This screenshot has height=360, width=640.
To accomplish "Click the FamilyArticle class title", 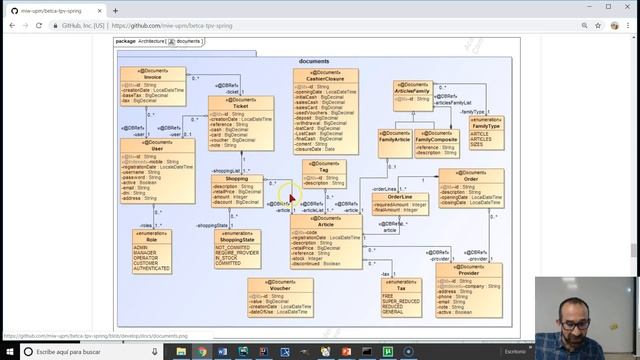I will click(395, 140).
